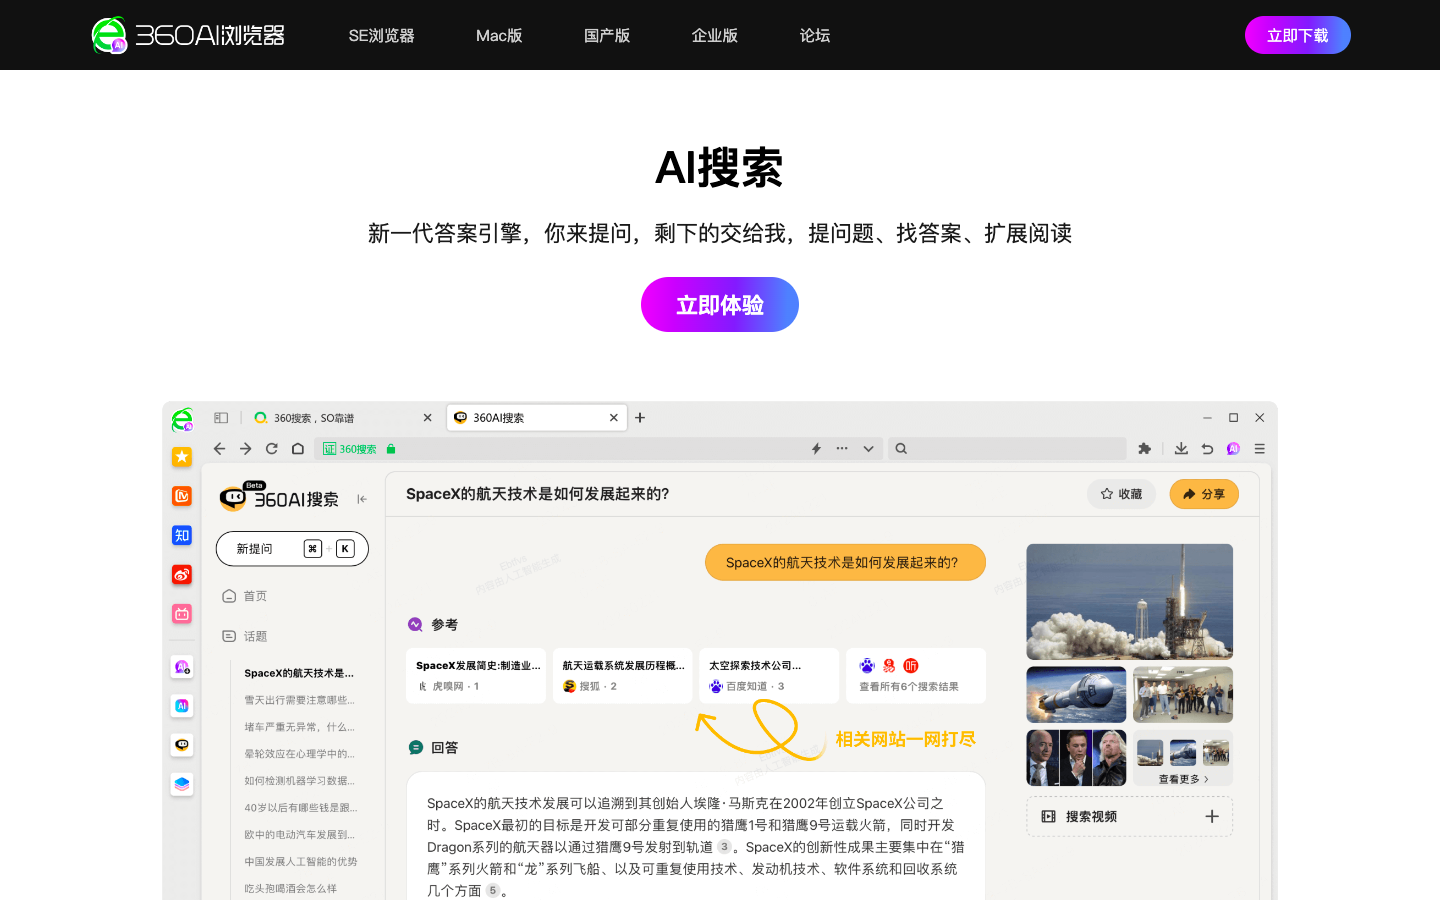Expand 搜索视频 with the plus icon
Image resolution: width=1440 pixels, height=900 pixels.
(x=1212, y=817)
